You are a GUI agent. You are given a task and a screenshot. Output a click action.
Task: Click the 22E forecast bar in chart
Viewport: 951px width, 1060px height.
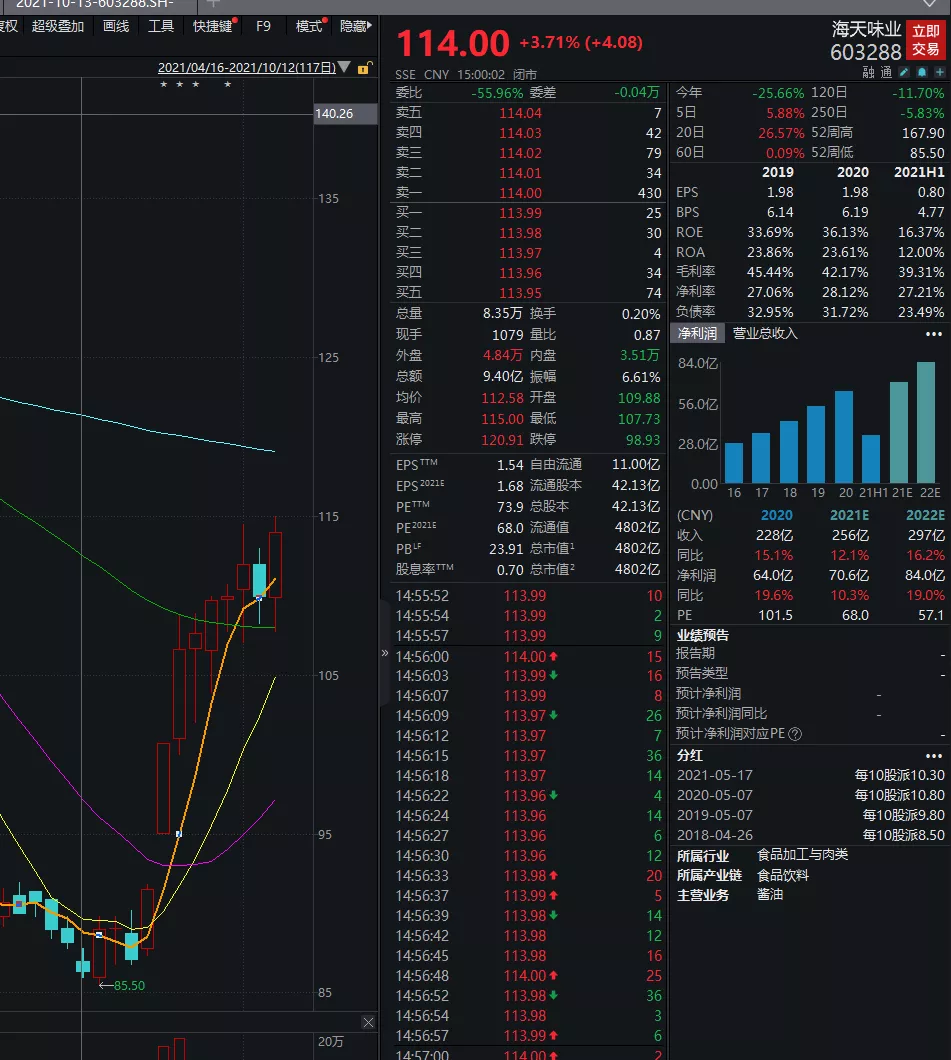[x=926, y=422]
